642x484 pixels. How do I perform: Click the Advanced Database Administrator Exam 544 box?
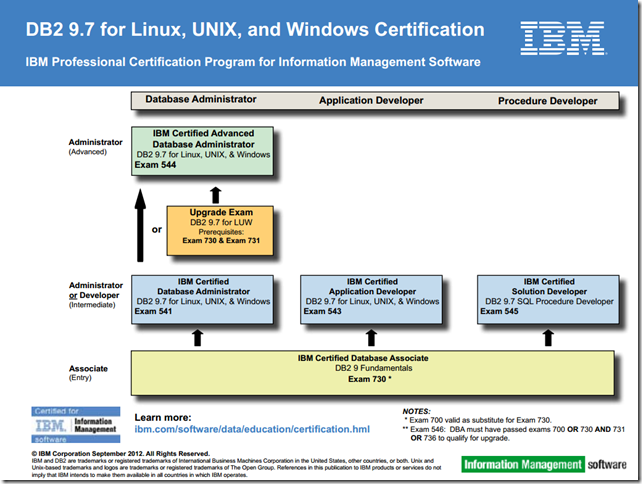click(x=202, y=151)
